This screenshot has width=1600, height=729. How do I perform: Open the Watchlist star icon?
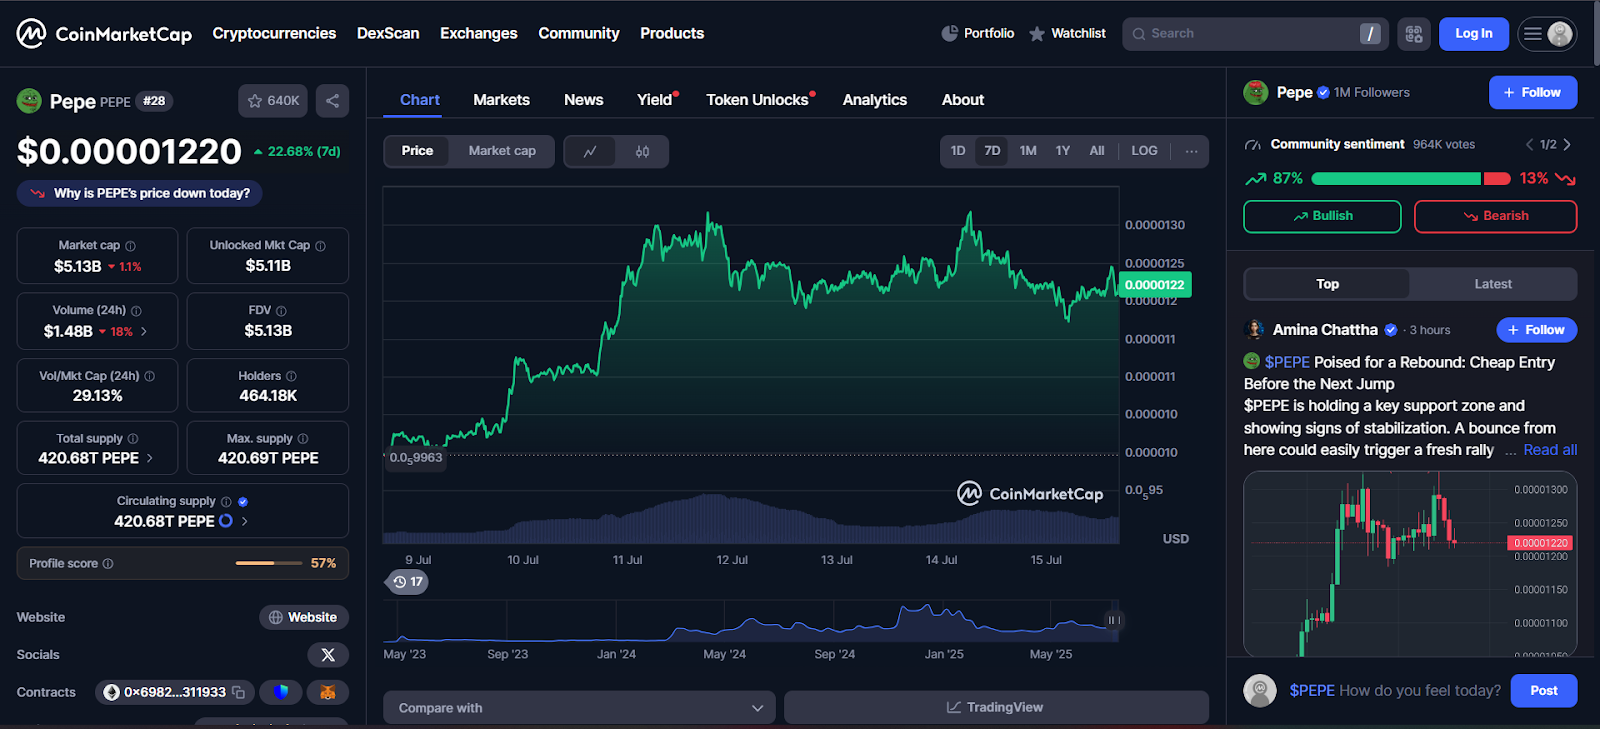[1037, 34]
